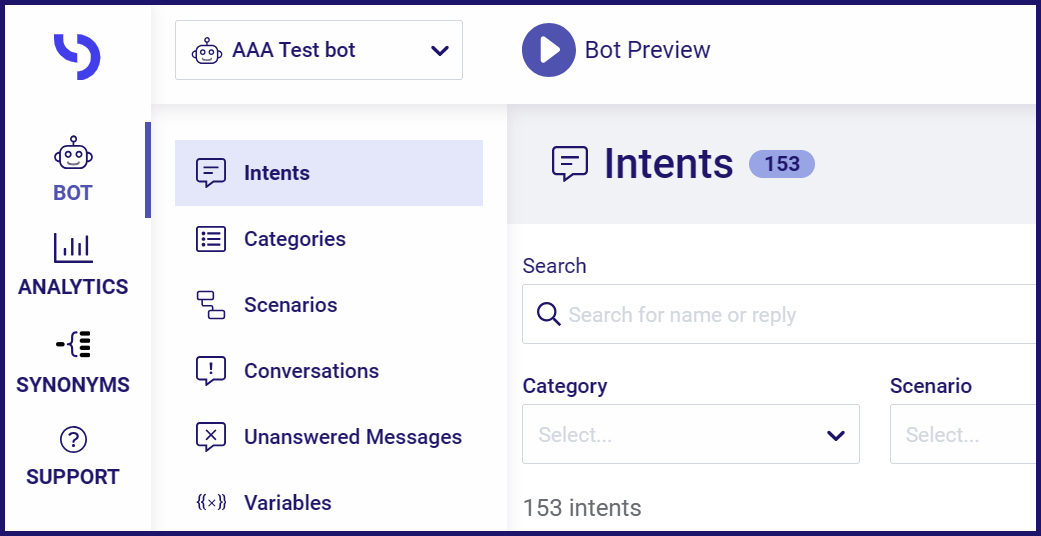
Task: Expand the AAA Test bot selector
Action: point(319,50)
